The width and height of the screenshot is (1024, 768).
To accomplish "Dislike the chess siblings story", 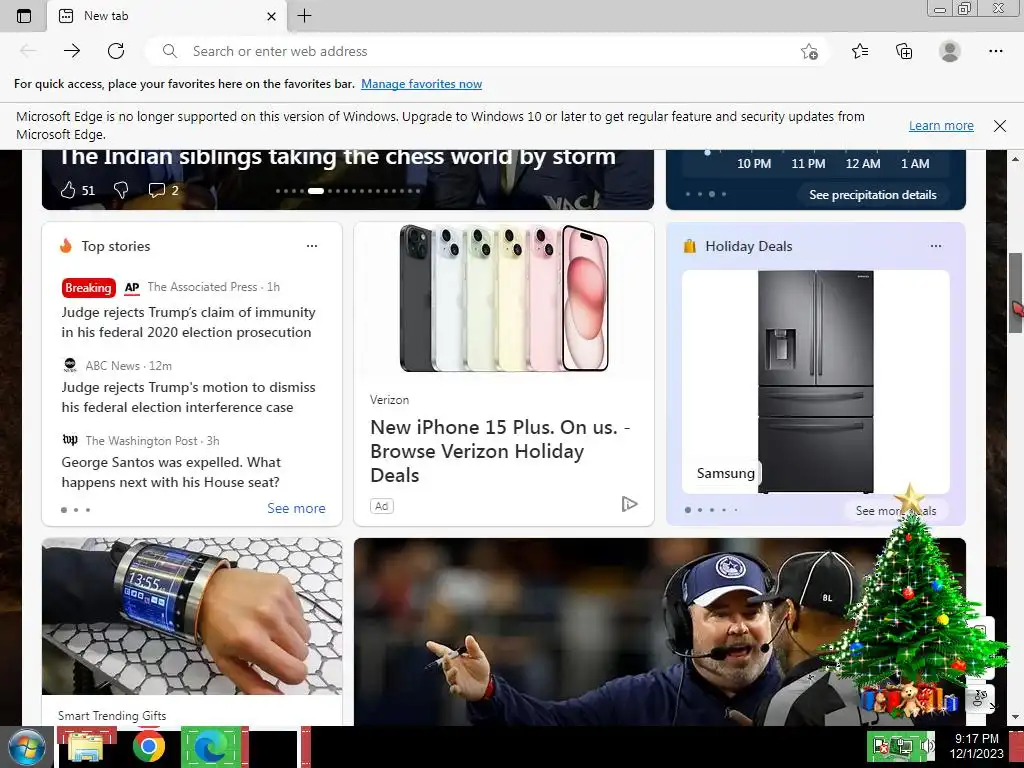I will click(121, 190).
